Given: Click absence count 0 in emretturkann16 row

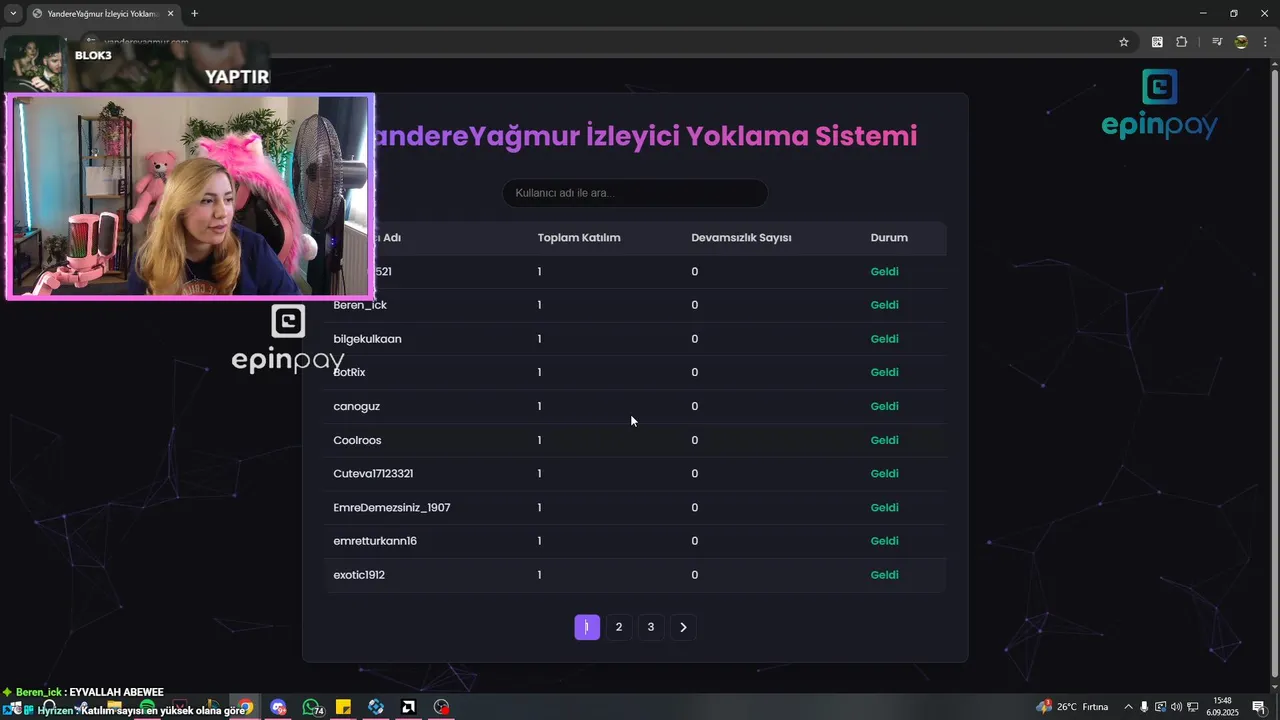Looking at the screenshot, I should (695, 541).
